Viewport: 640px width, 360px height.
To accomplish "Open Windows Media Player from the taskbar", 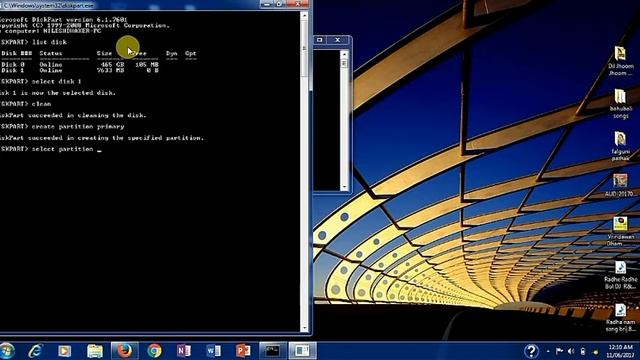I will [x=64, y=351].
